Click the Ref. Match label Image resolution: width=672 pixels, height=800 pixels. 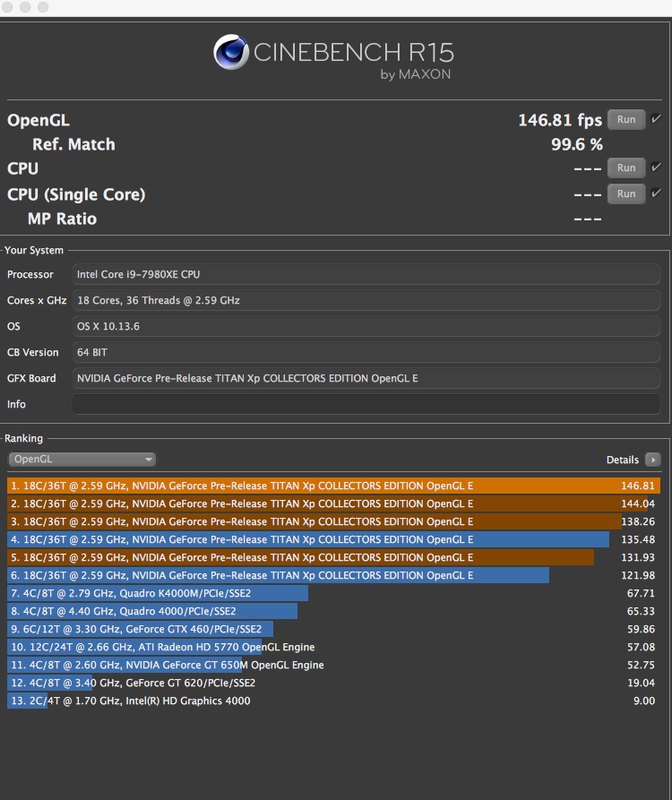pos(74,144)
